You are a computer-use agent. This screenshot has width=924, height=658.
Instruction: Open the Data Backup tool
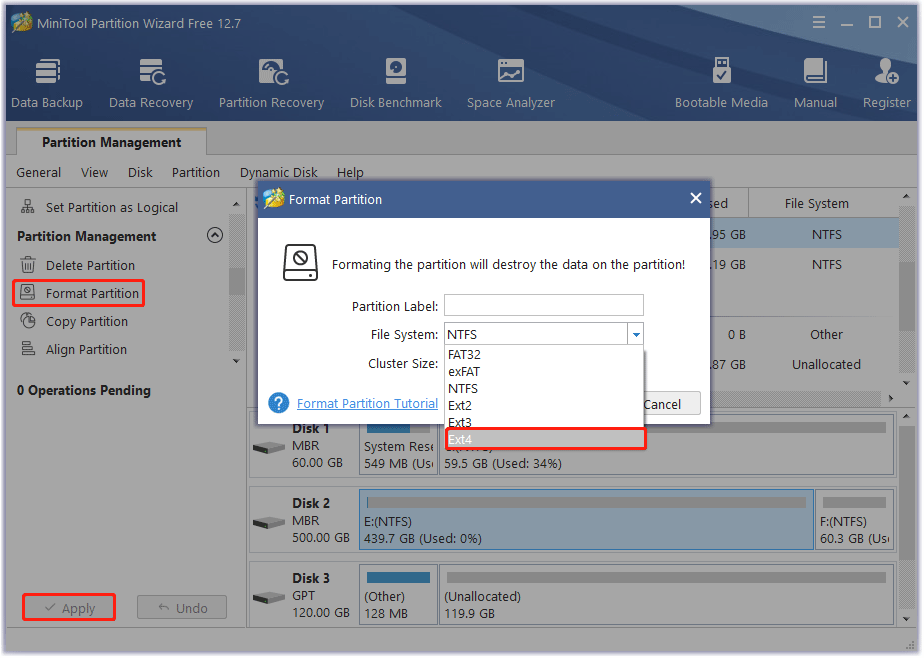click(47, 83)
